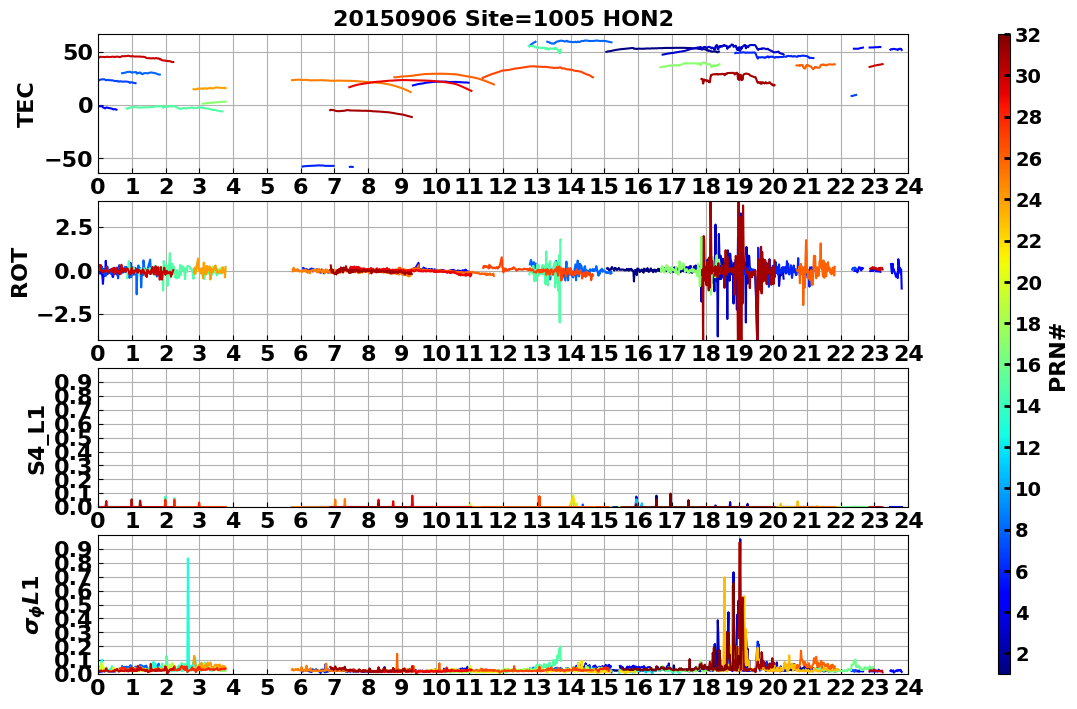
Task: Click x-axis tick 12 under TEC panel
Action: point(503,186)
